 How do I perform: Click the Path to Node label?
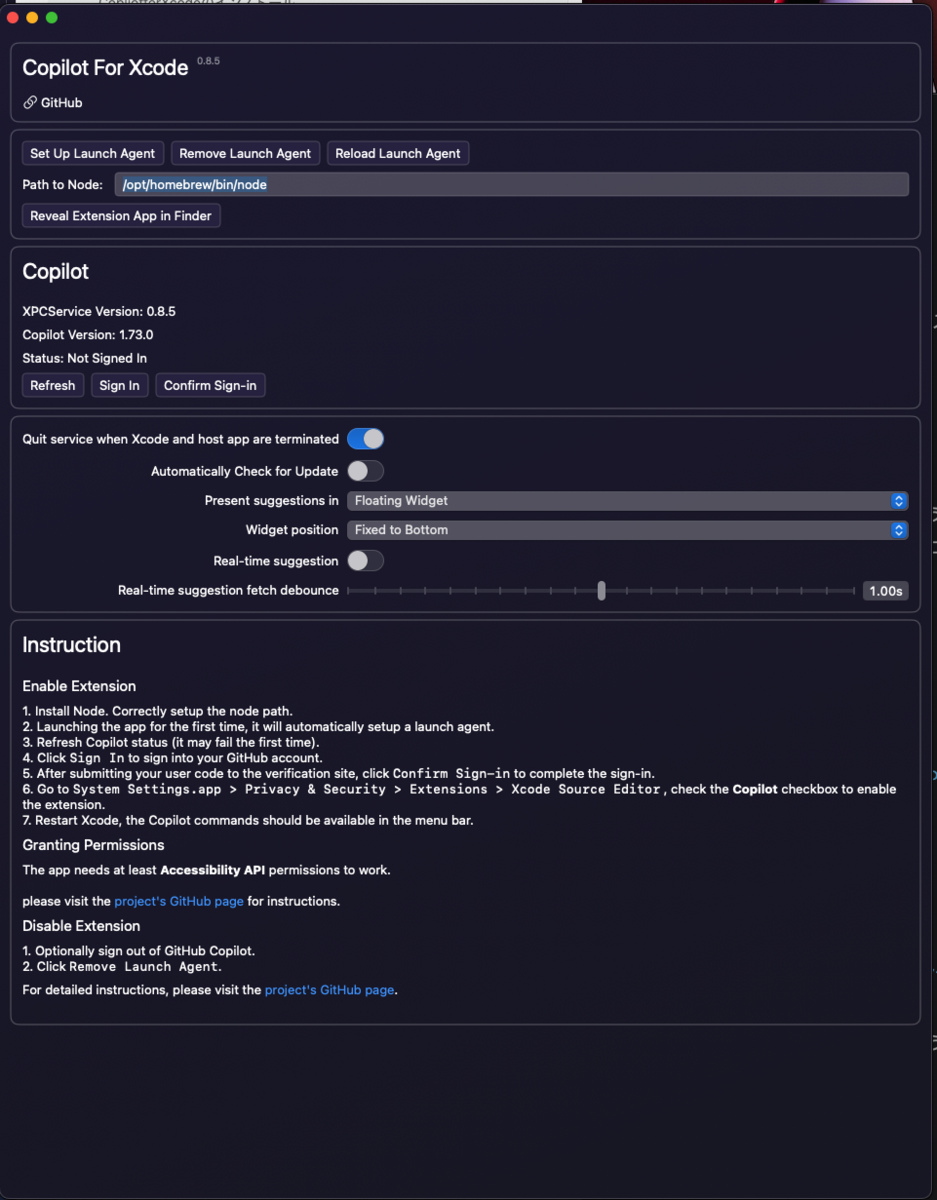click(63, 184)
